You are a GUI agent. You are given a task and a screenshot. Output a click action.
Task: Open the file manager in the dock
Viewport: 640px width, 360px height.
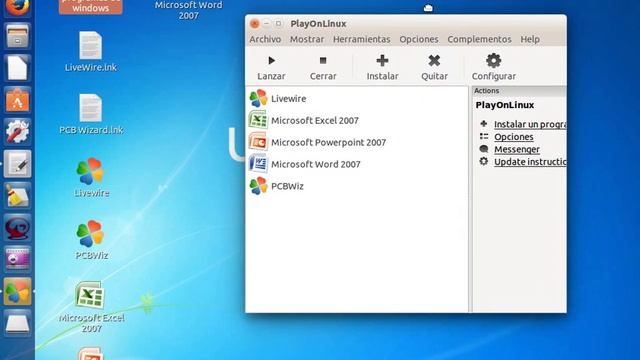click(17, 36)
